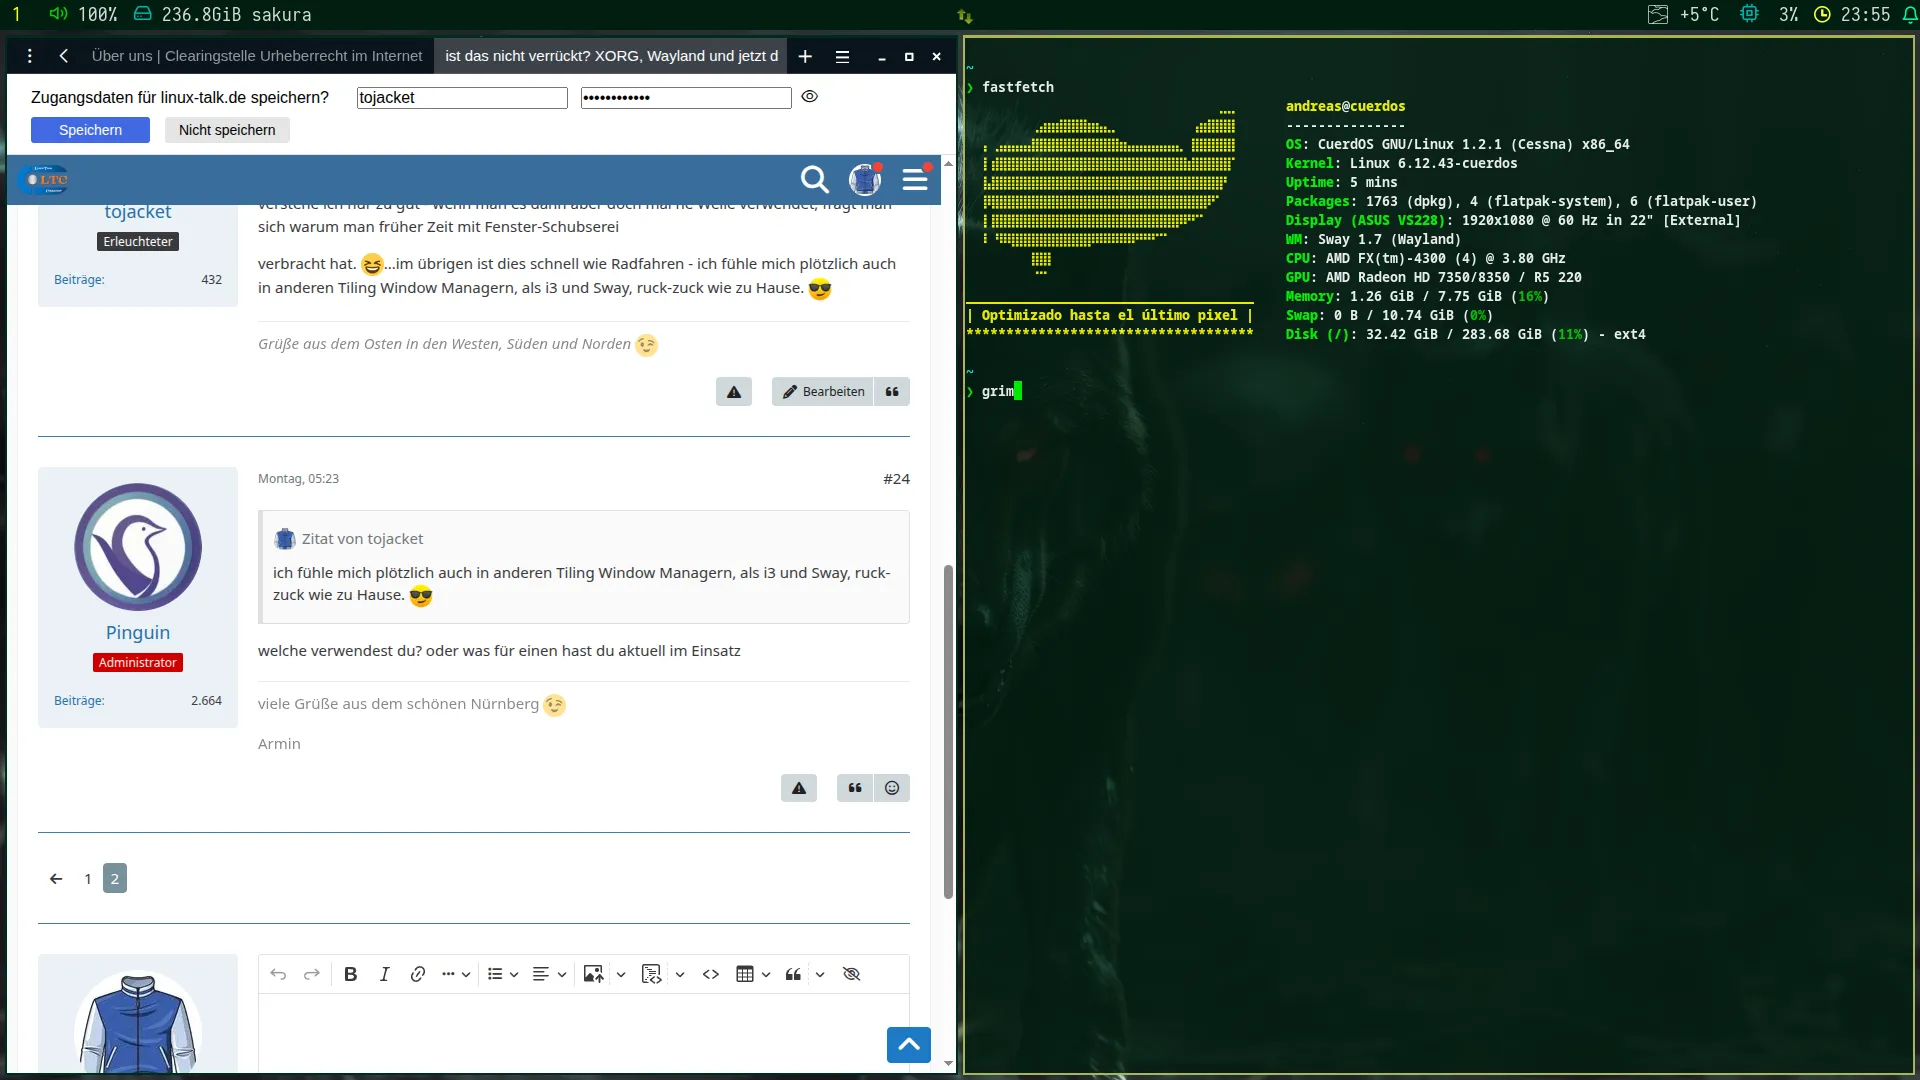Toggle italic formatting in reply editor
This screenshot has width=1920, height=1080.
point(384,974)
